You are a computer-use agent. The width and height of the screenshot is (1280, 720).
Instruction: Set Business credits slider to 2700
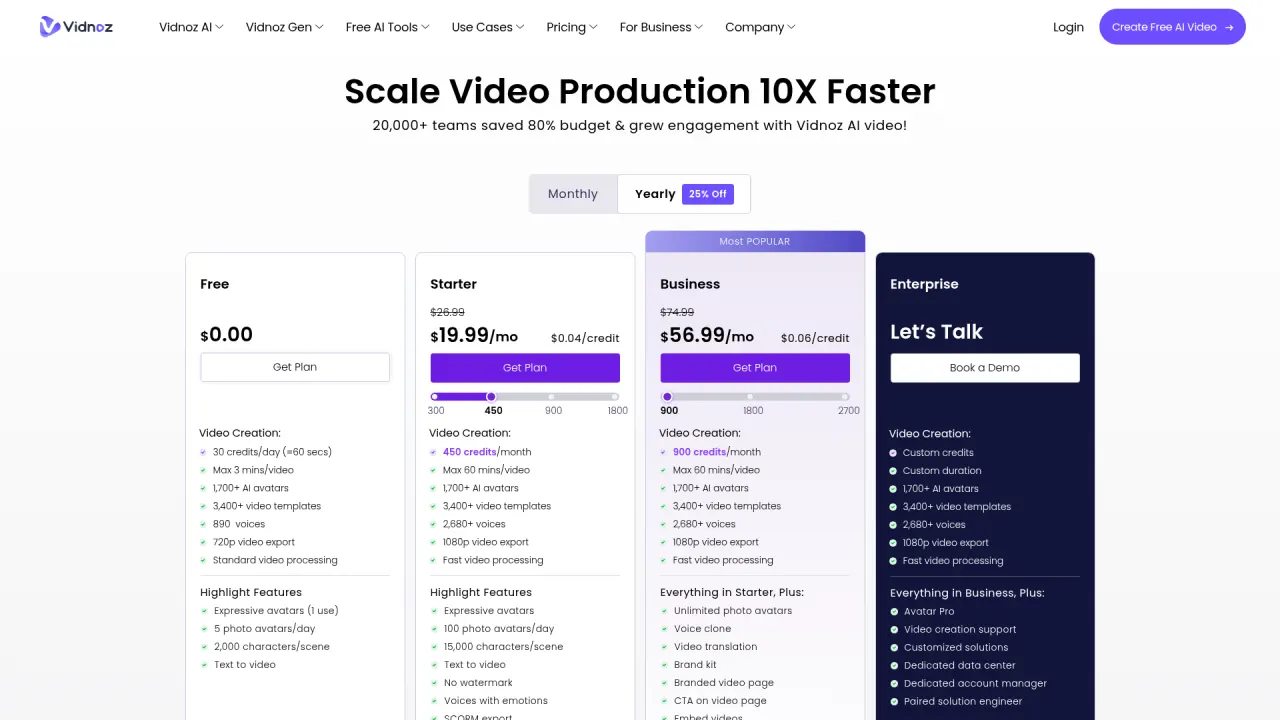tap(846, 397)
